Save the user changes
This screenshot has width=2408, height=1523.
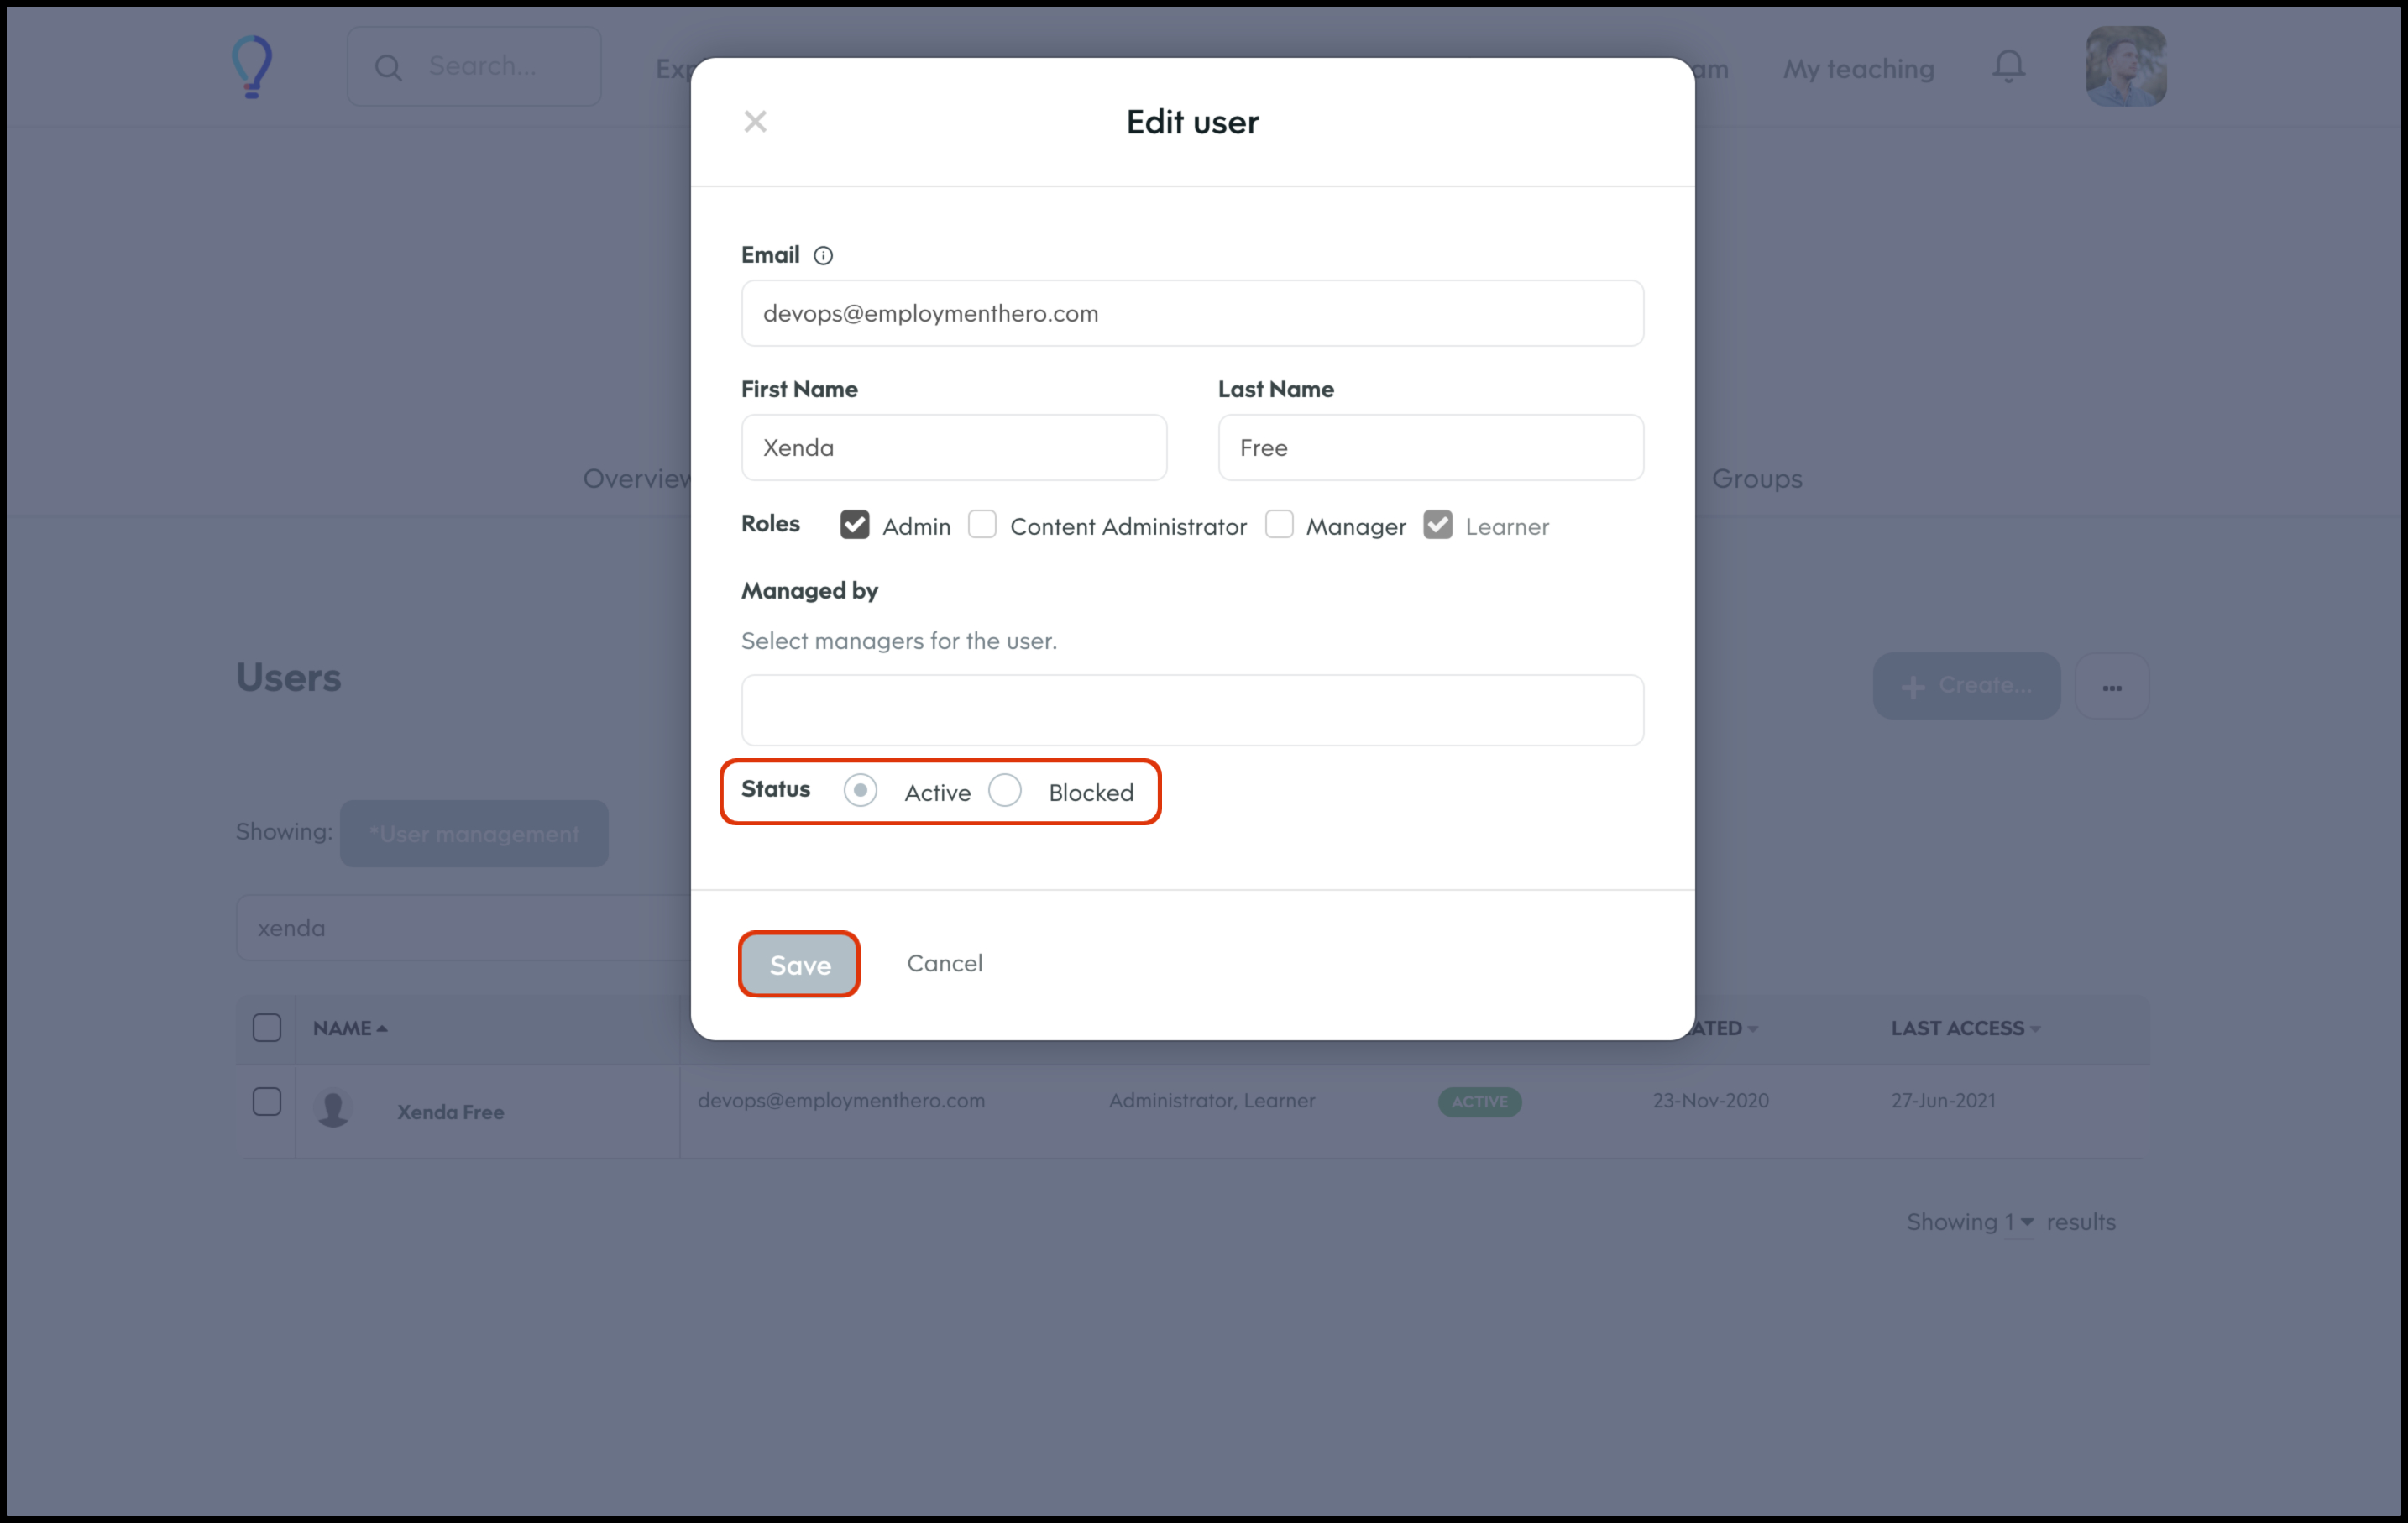tap(799, 964)
